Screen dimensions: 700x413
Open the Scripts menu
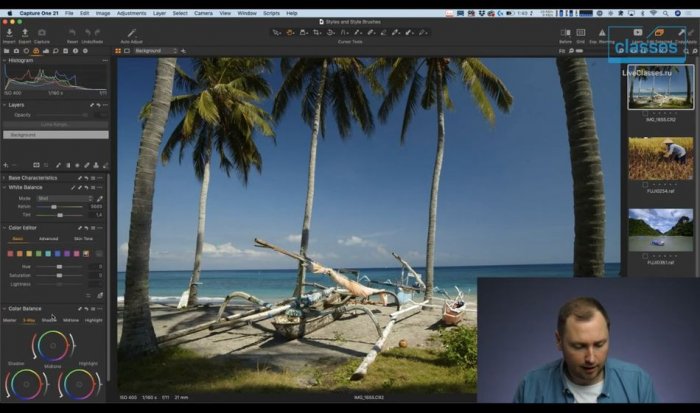pyautogui.click(x=271, y=13)
